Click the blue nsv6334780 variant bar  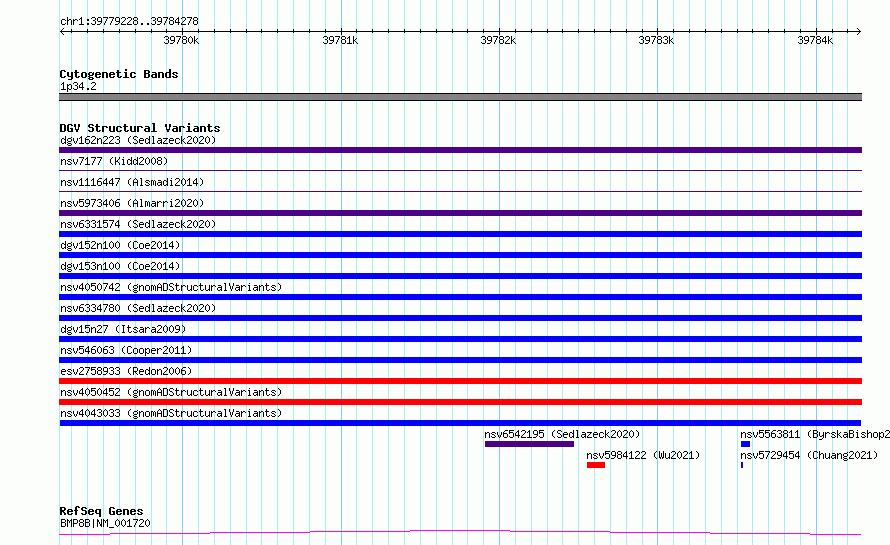pos(460,318)
